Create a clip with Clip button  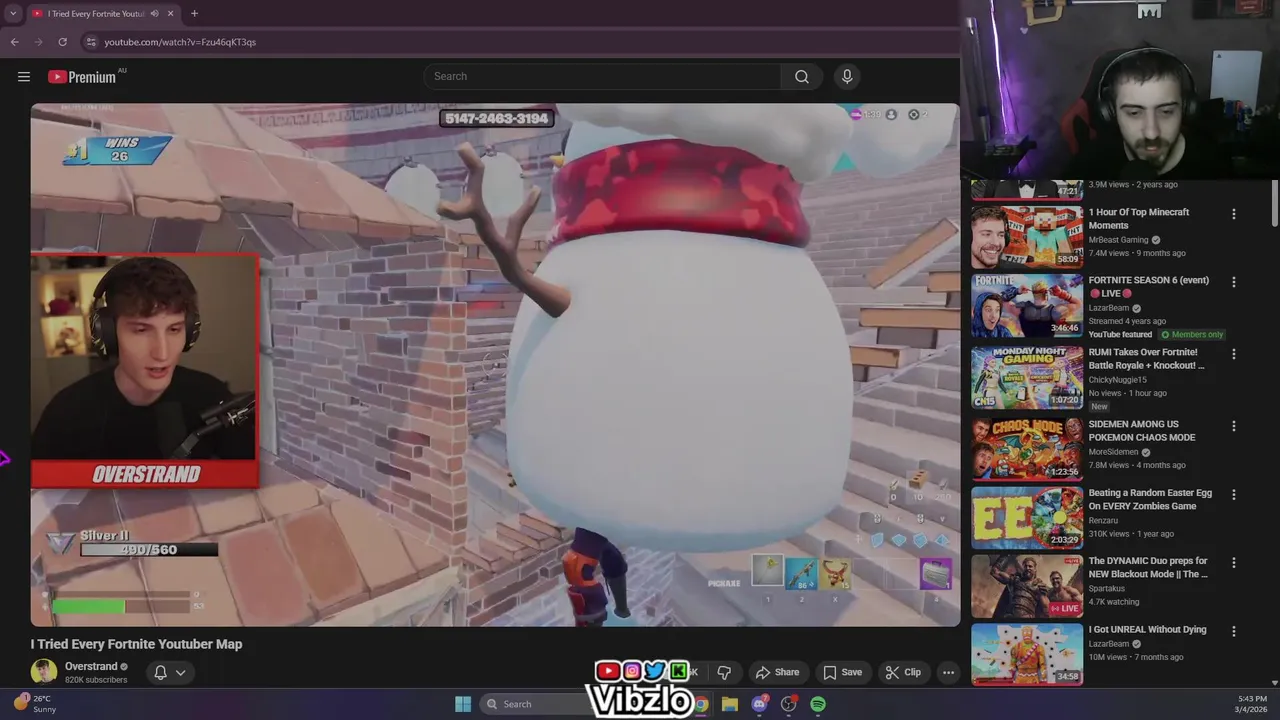coord(903,672)
